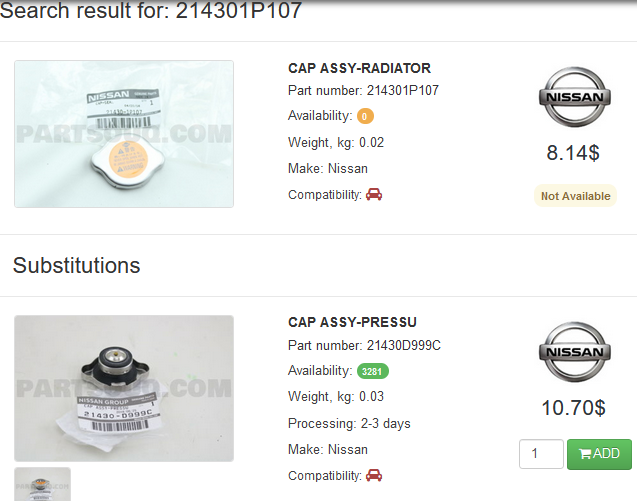The width and height of the screenshot is (637, 501).
Task: Click part number 214301P107 text
Action: pyautogui.click(x=403, y=90)
